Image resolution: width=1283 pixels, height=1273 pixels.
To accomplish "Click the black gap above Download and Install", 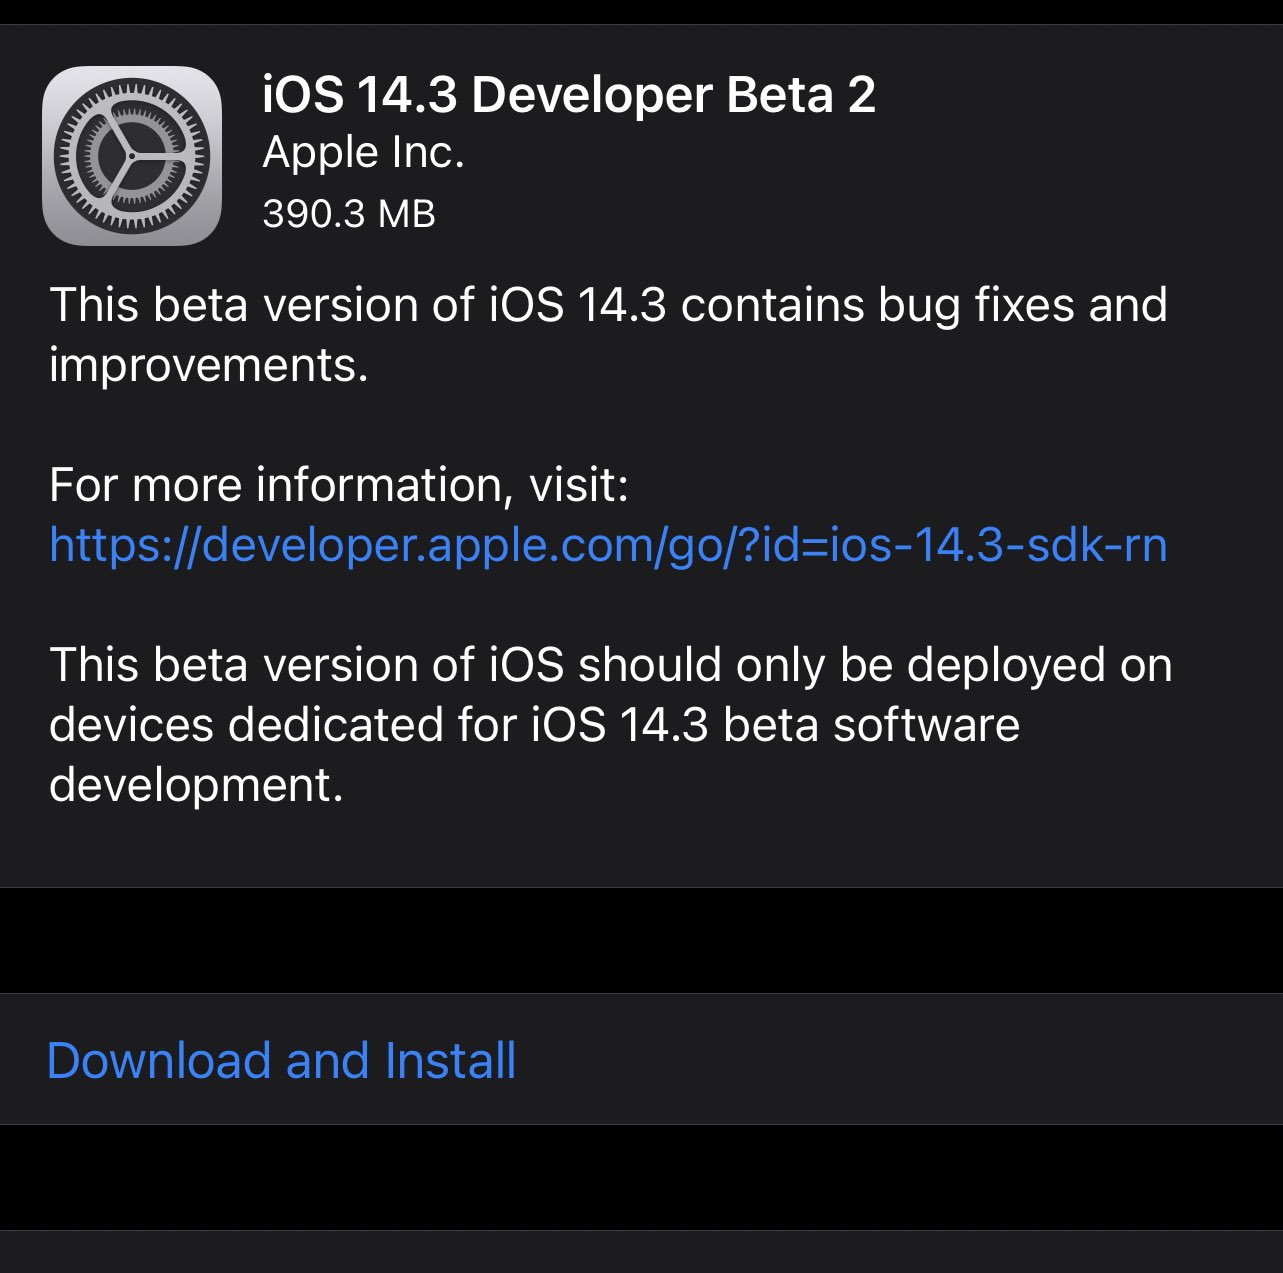I will click(640, 940).
